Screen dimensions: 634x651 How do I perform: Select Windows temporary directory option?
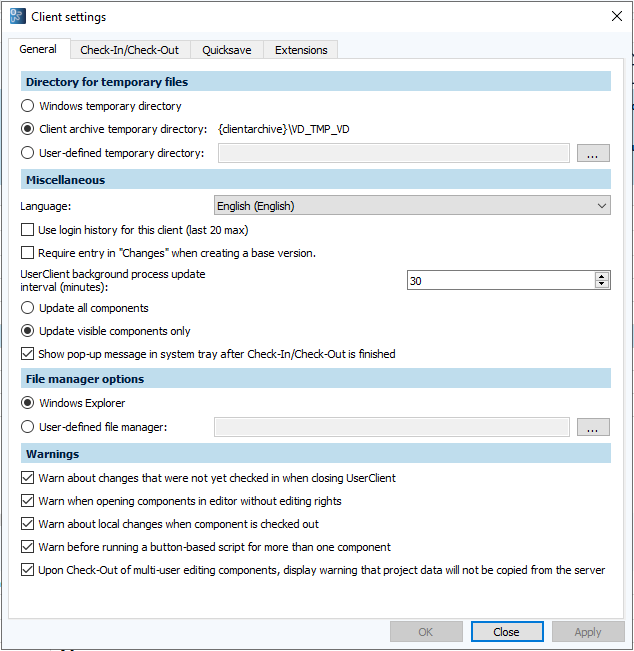pyautogui.click(x=28, y=106)
